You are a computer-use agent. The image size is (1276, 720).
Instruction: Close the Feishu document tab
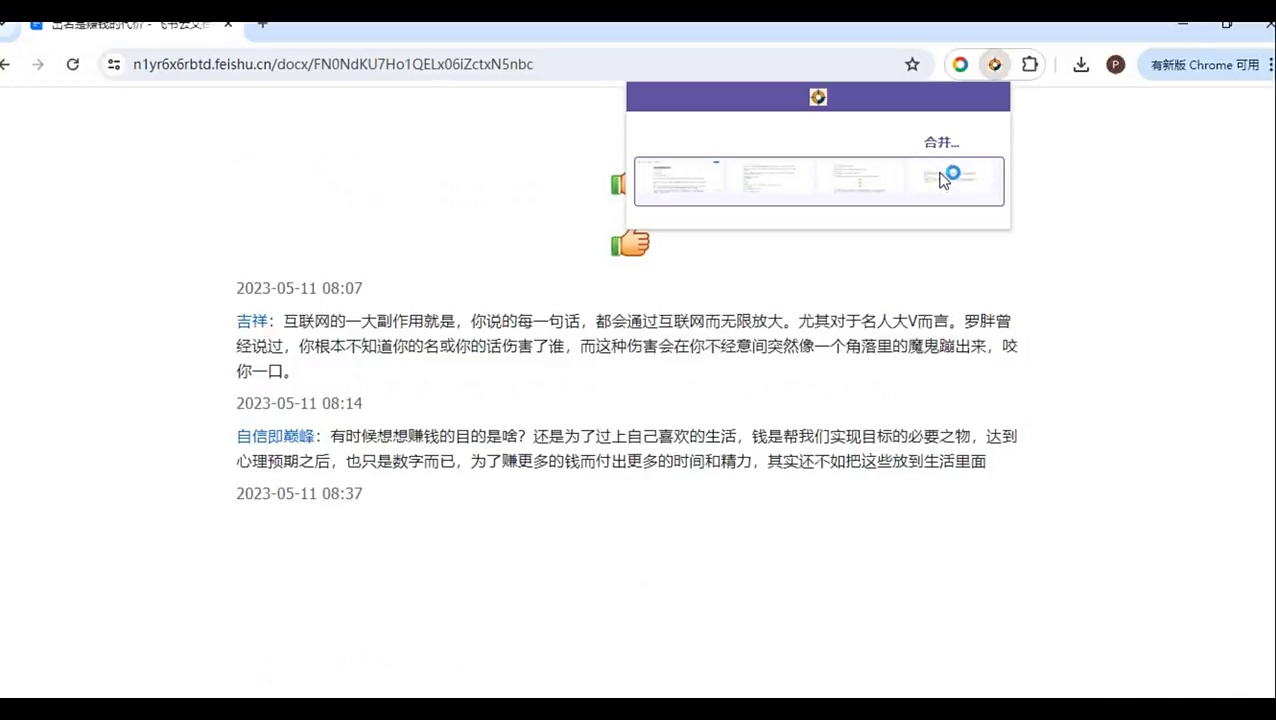pyautogui.click(x=229, y=24)
